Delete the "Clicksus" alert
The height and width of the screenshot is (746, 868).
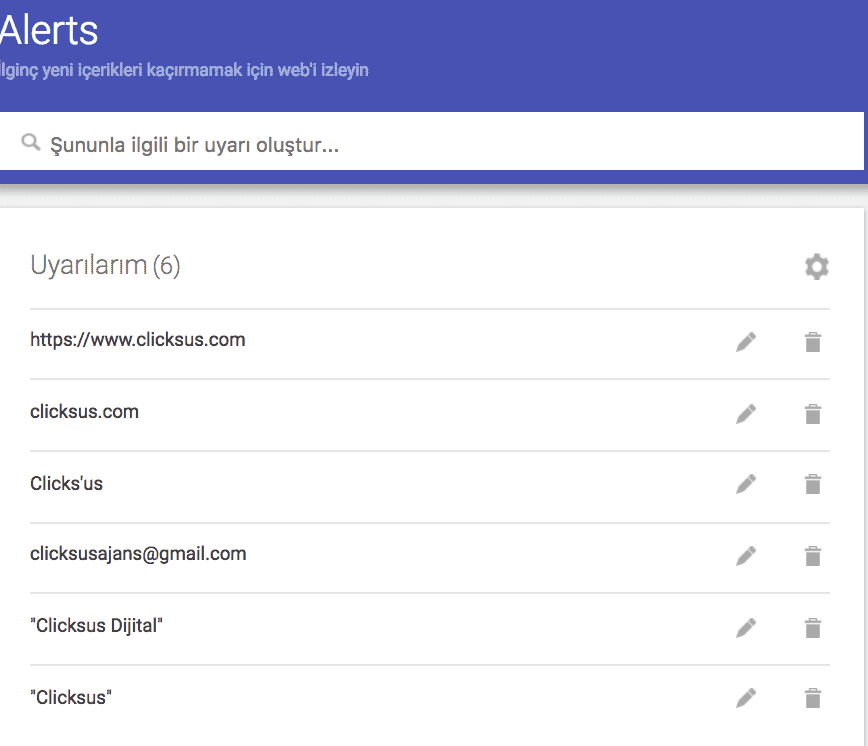point(812,697)
